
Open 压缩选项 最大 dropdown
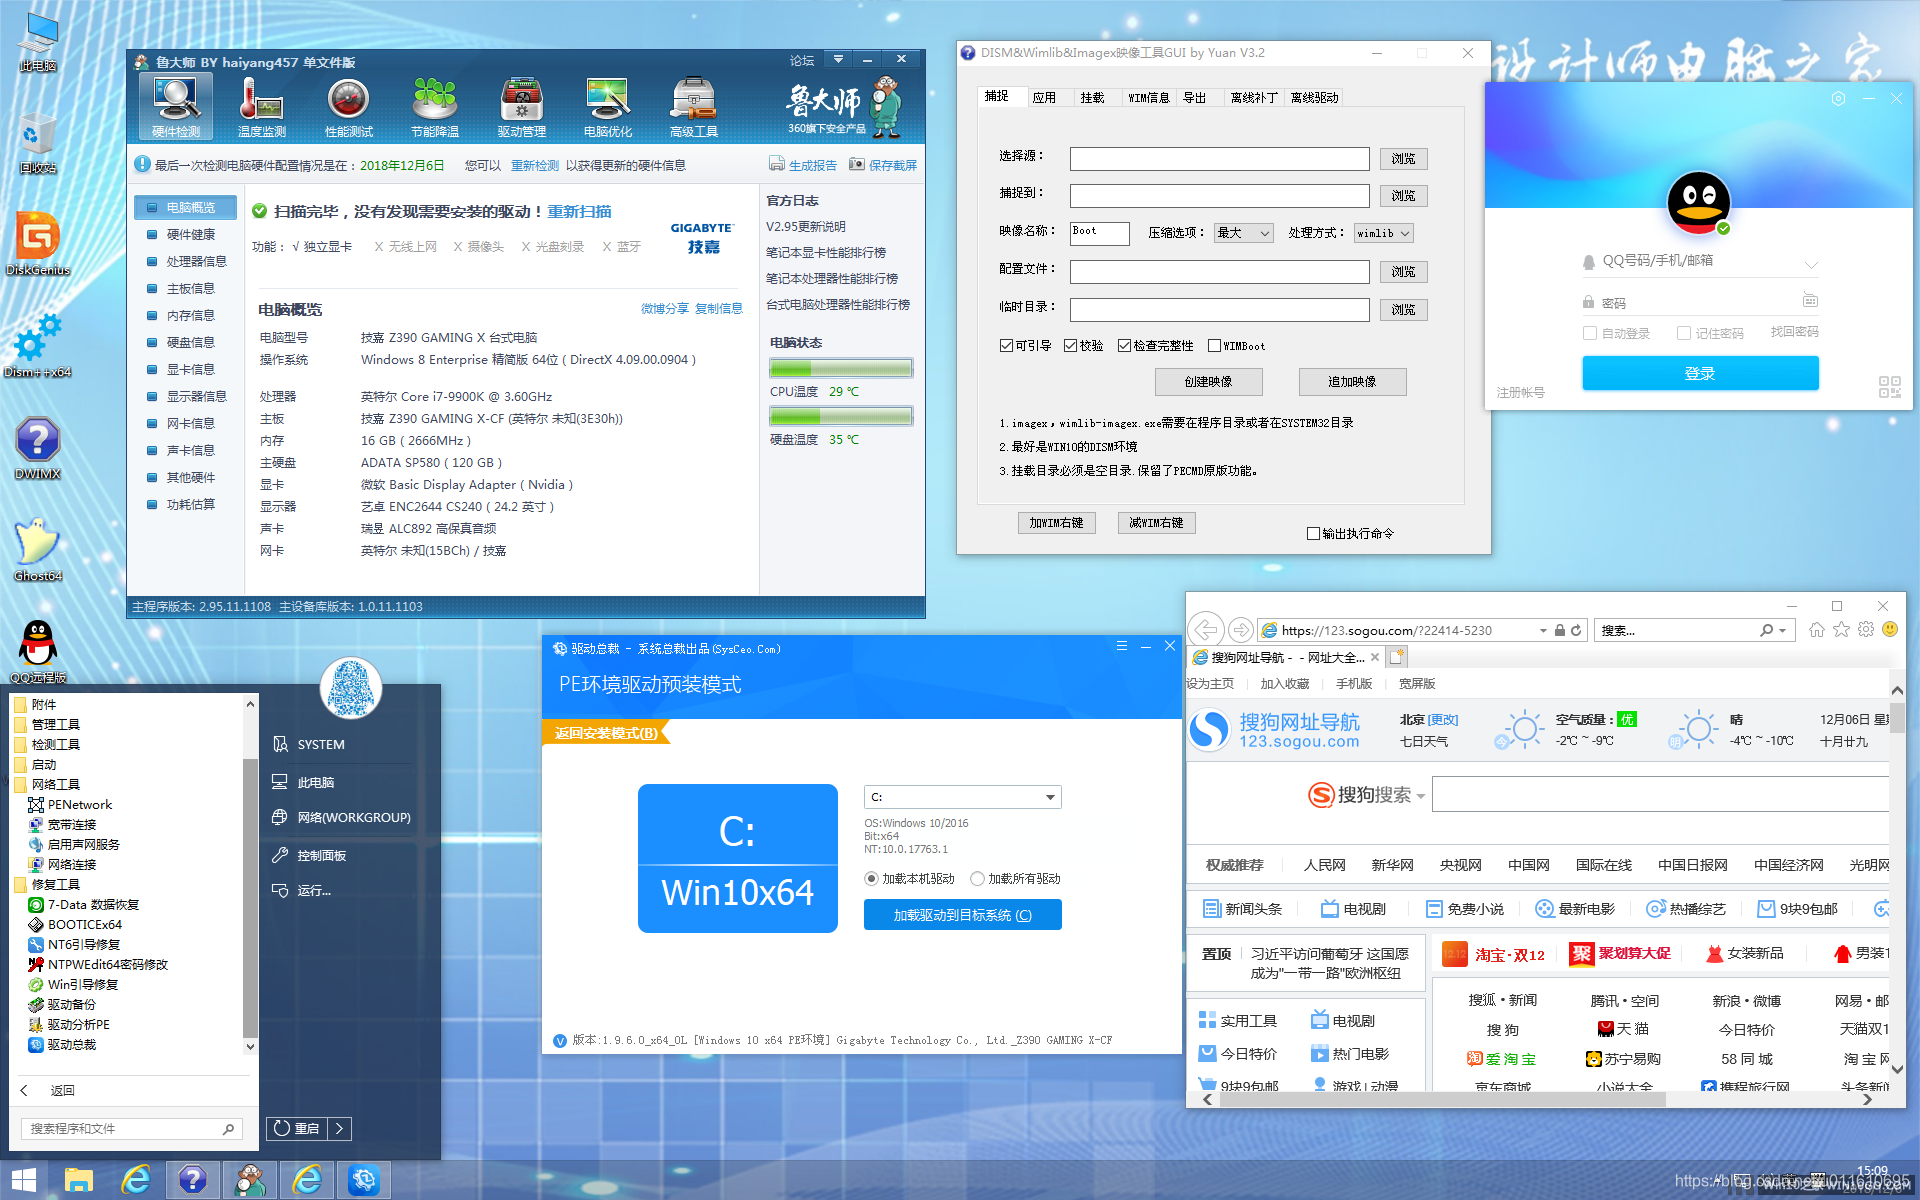click(1243, 233)
